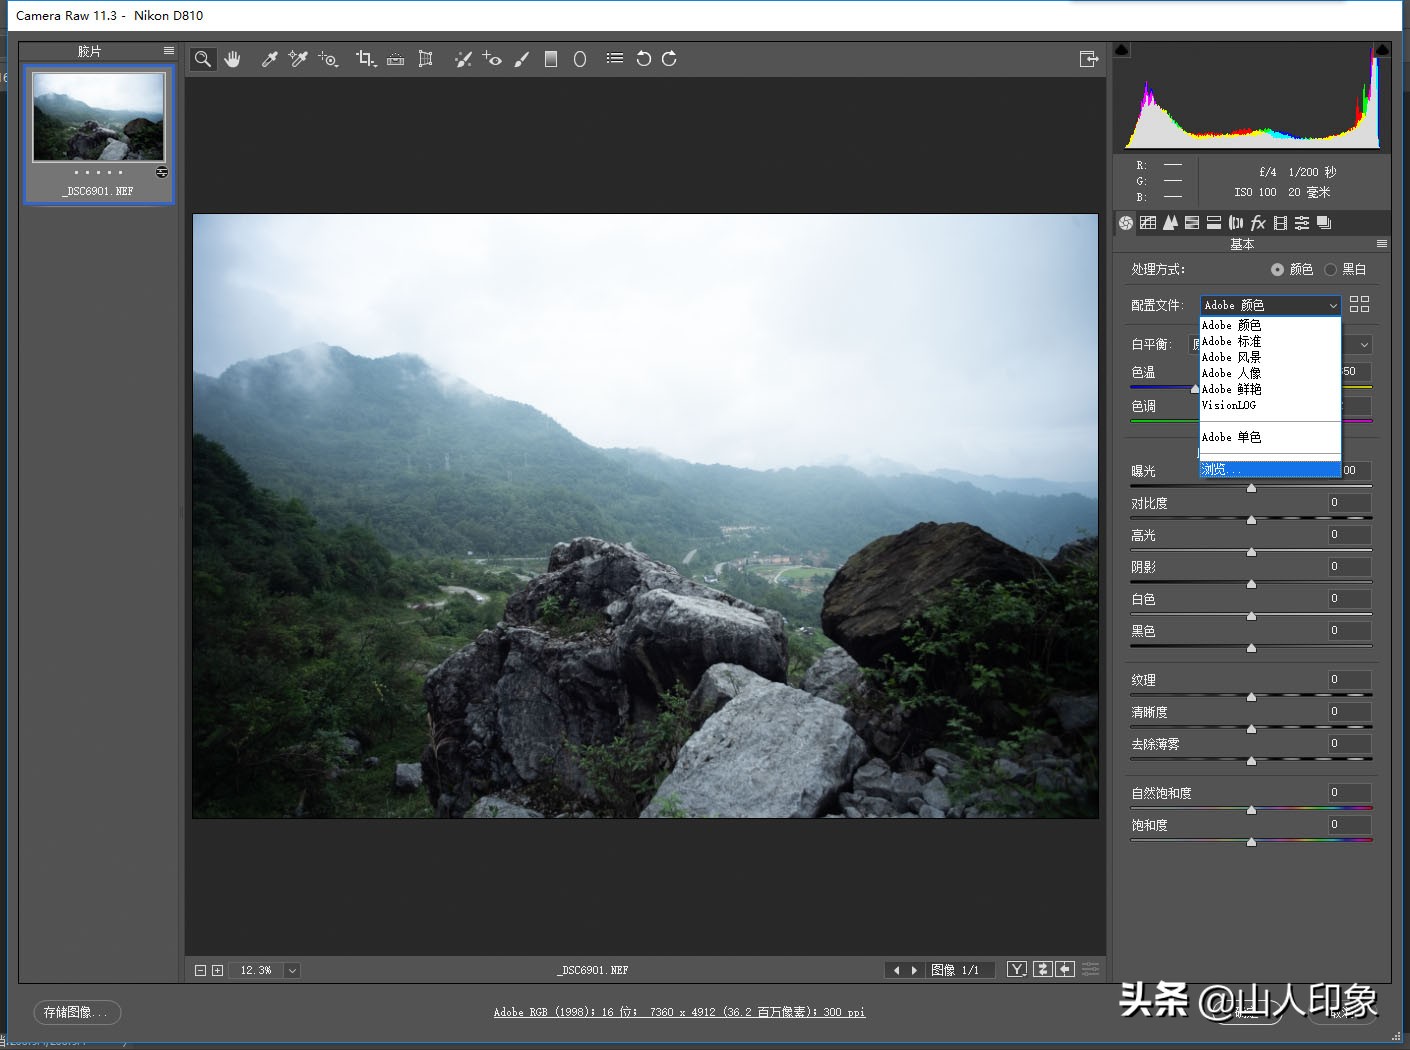Select the Hand tool in toolbar
Viewport: 1410px width, 1050px height.
coord(233,59)
